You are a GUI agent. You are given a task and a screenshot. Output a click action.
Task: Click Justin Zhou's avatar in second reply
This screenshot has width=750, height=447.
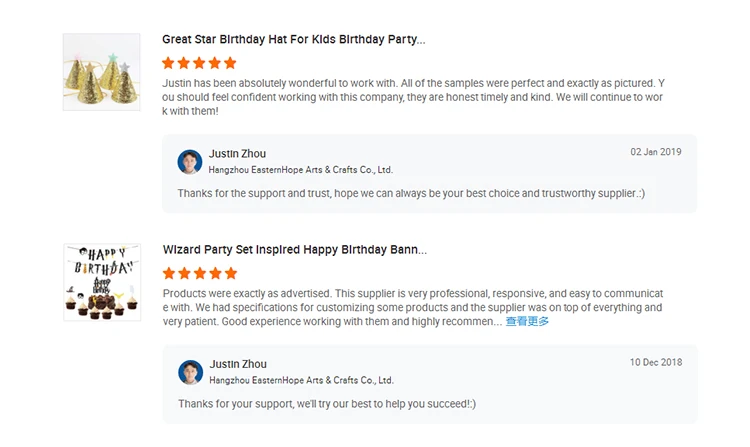pos(190,372)
